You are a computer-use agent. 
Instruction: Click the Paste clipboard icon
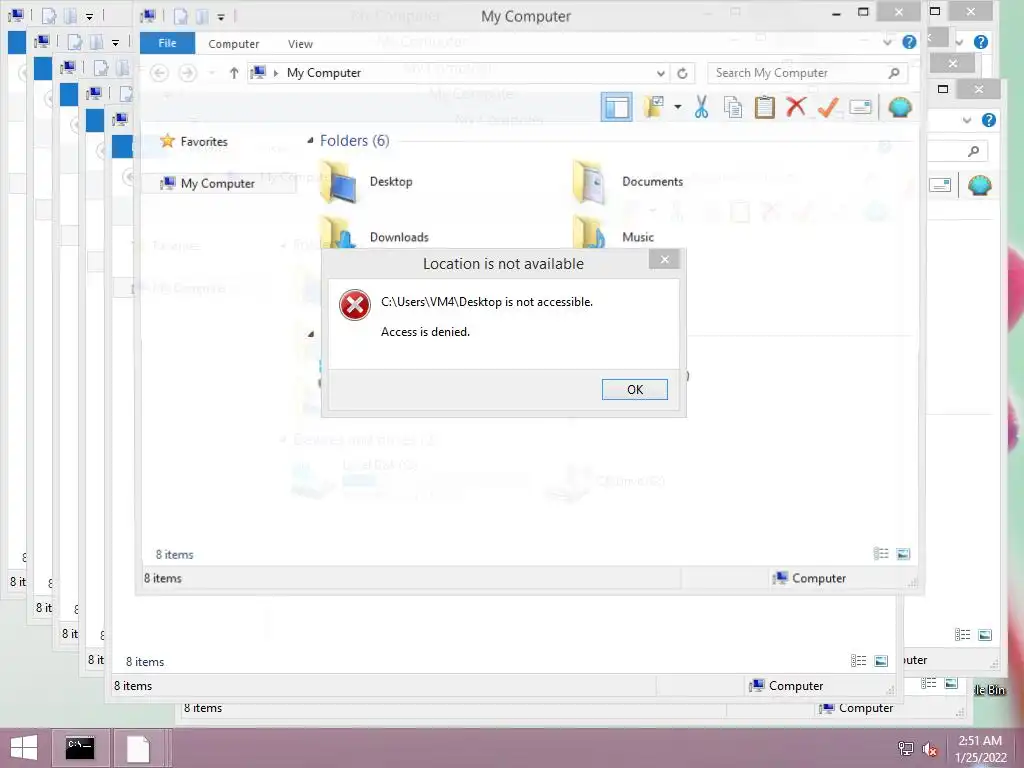764,106
